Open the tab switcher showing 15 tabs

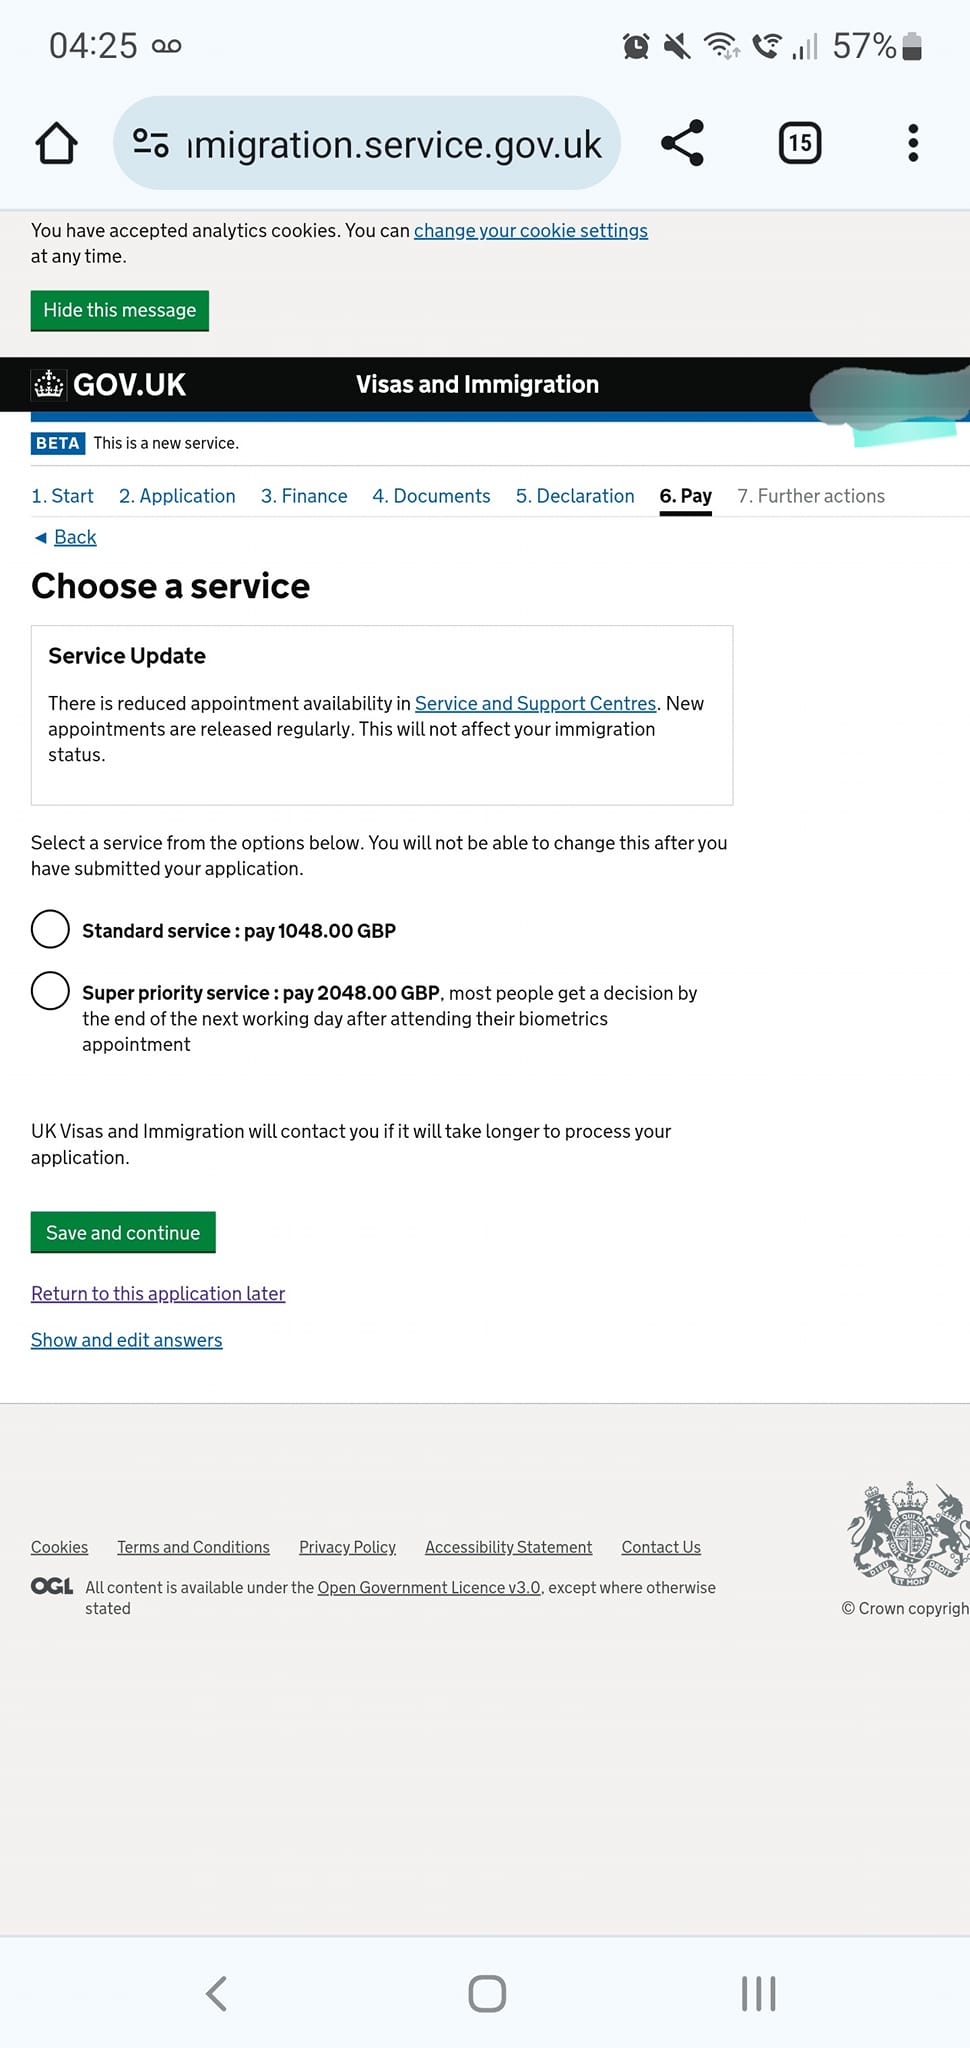[799, 143]
